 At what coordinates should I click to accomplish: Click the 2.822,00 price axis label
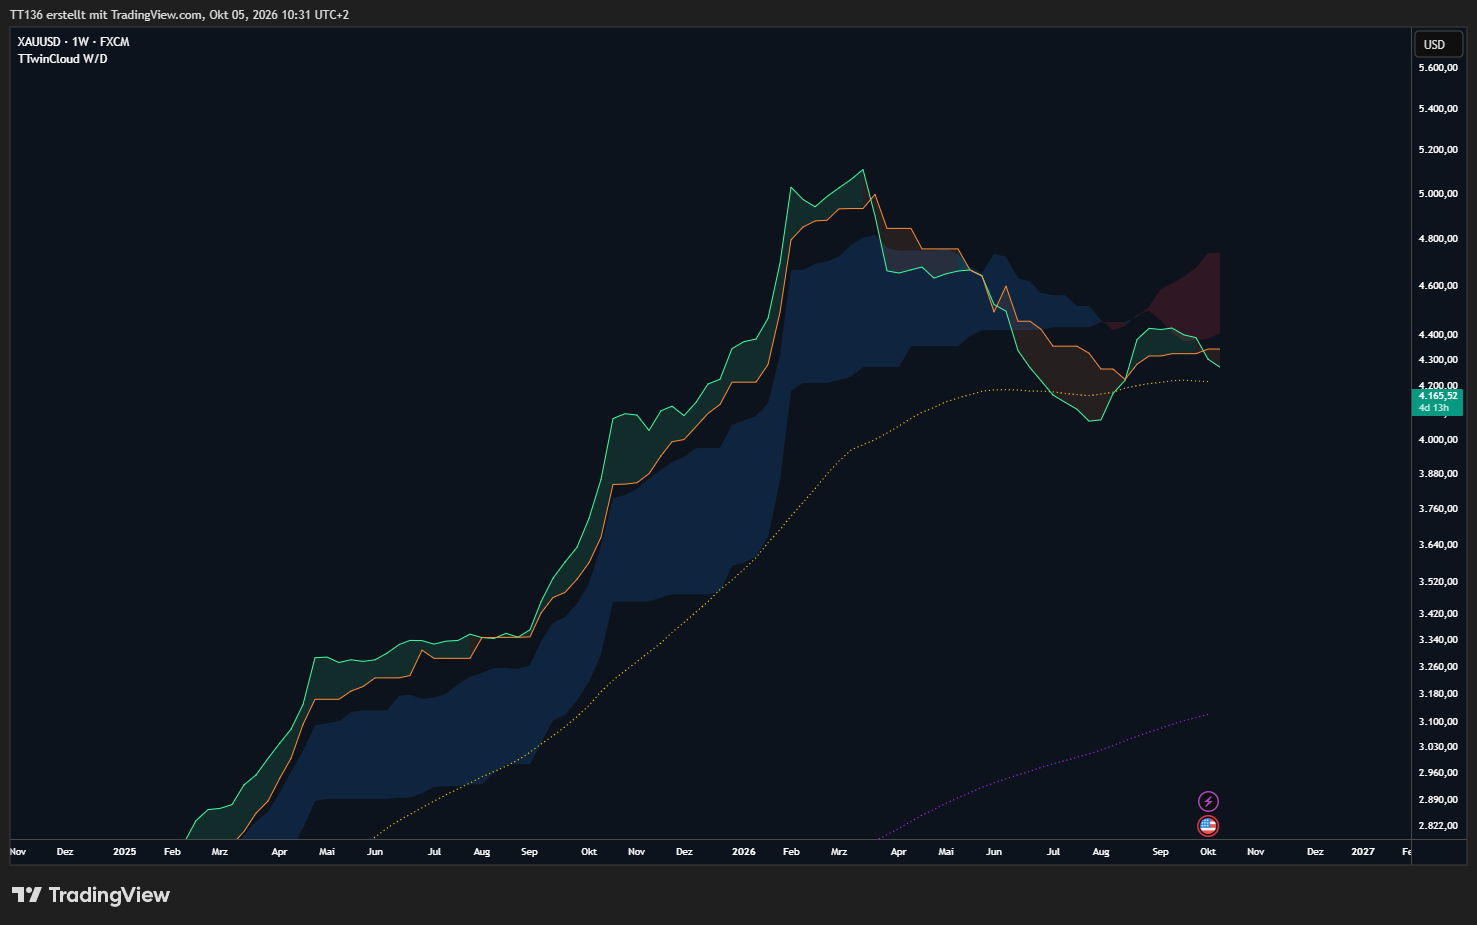pyautogui.click(x=1438, y=826)
